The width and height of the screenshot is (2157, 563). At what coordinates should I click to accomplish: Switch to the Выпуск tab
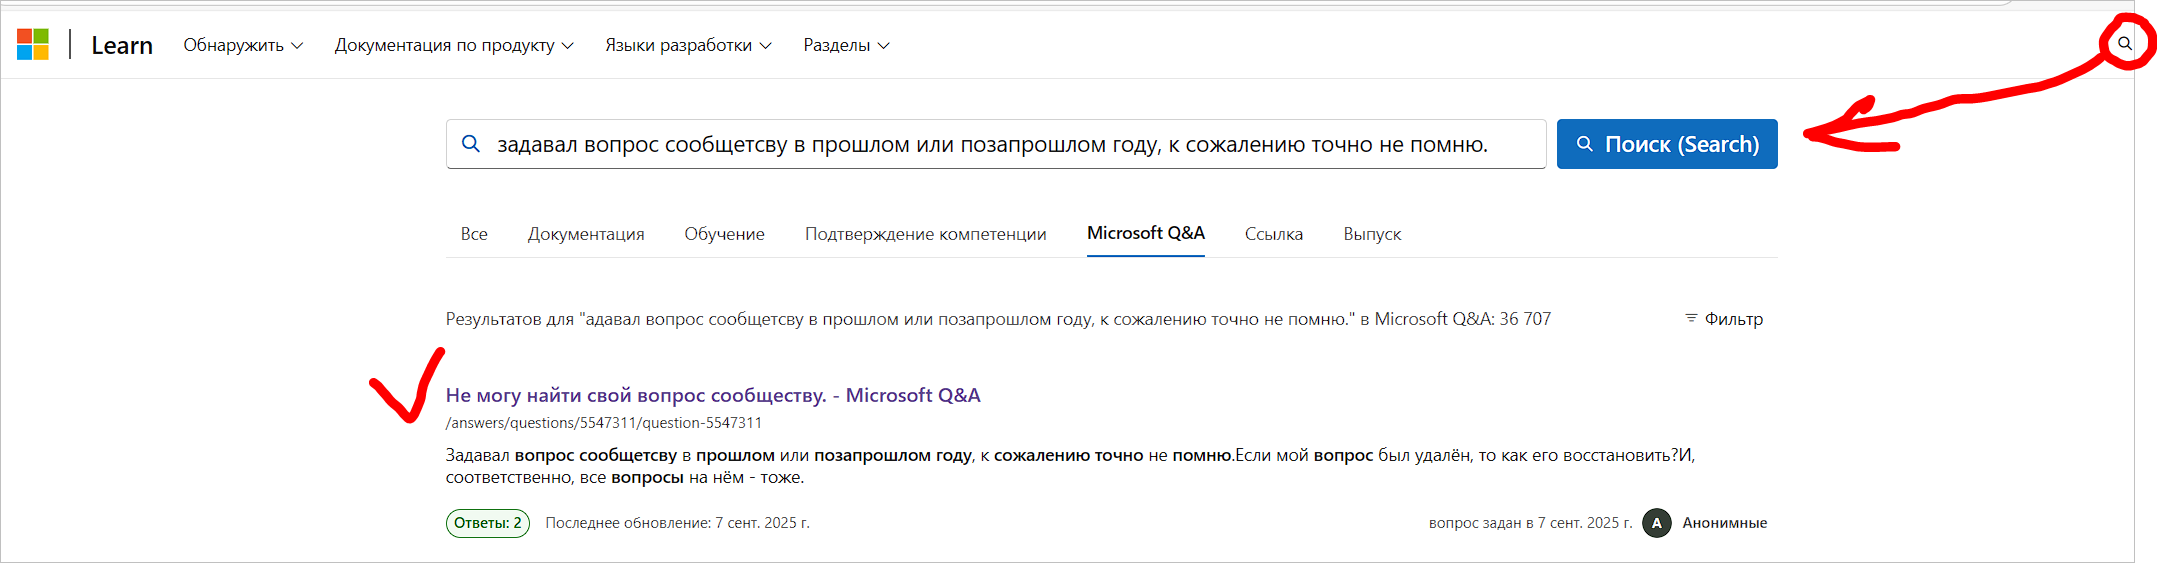click(x=1372, y=234)
